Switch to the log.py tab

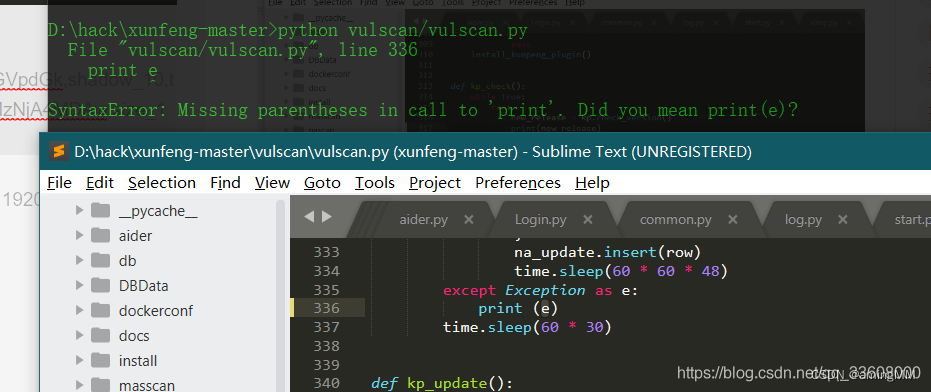coord(803,220)
